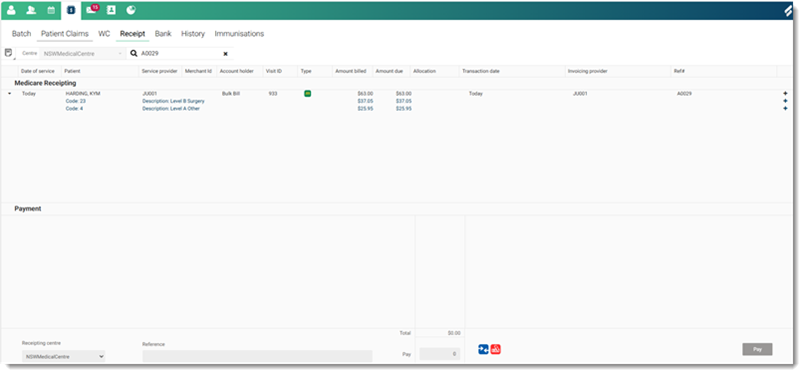Switch to the Batch tab
Viewport: 800px width, 370px height.
(21, 34)
